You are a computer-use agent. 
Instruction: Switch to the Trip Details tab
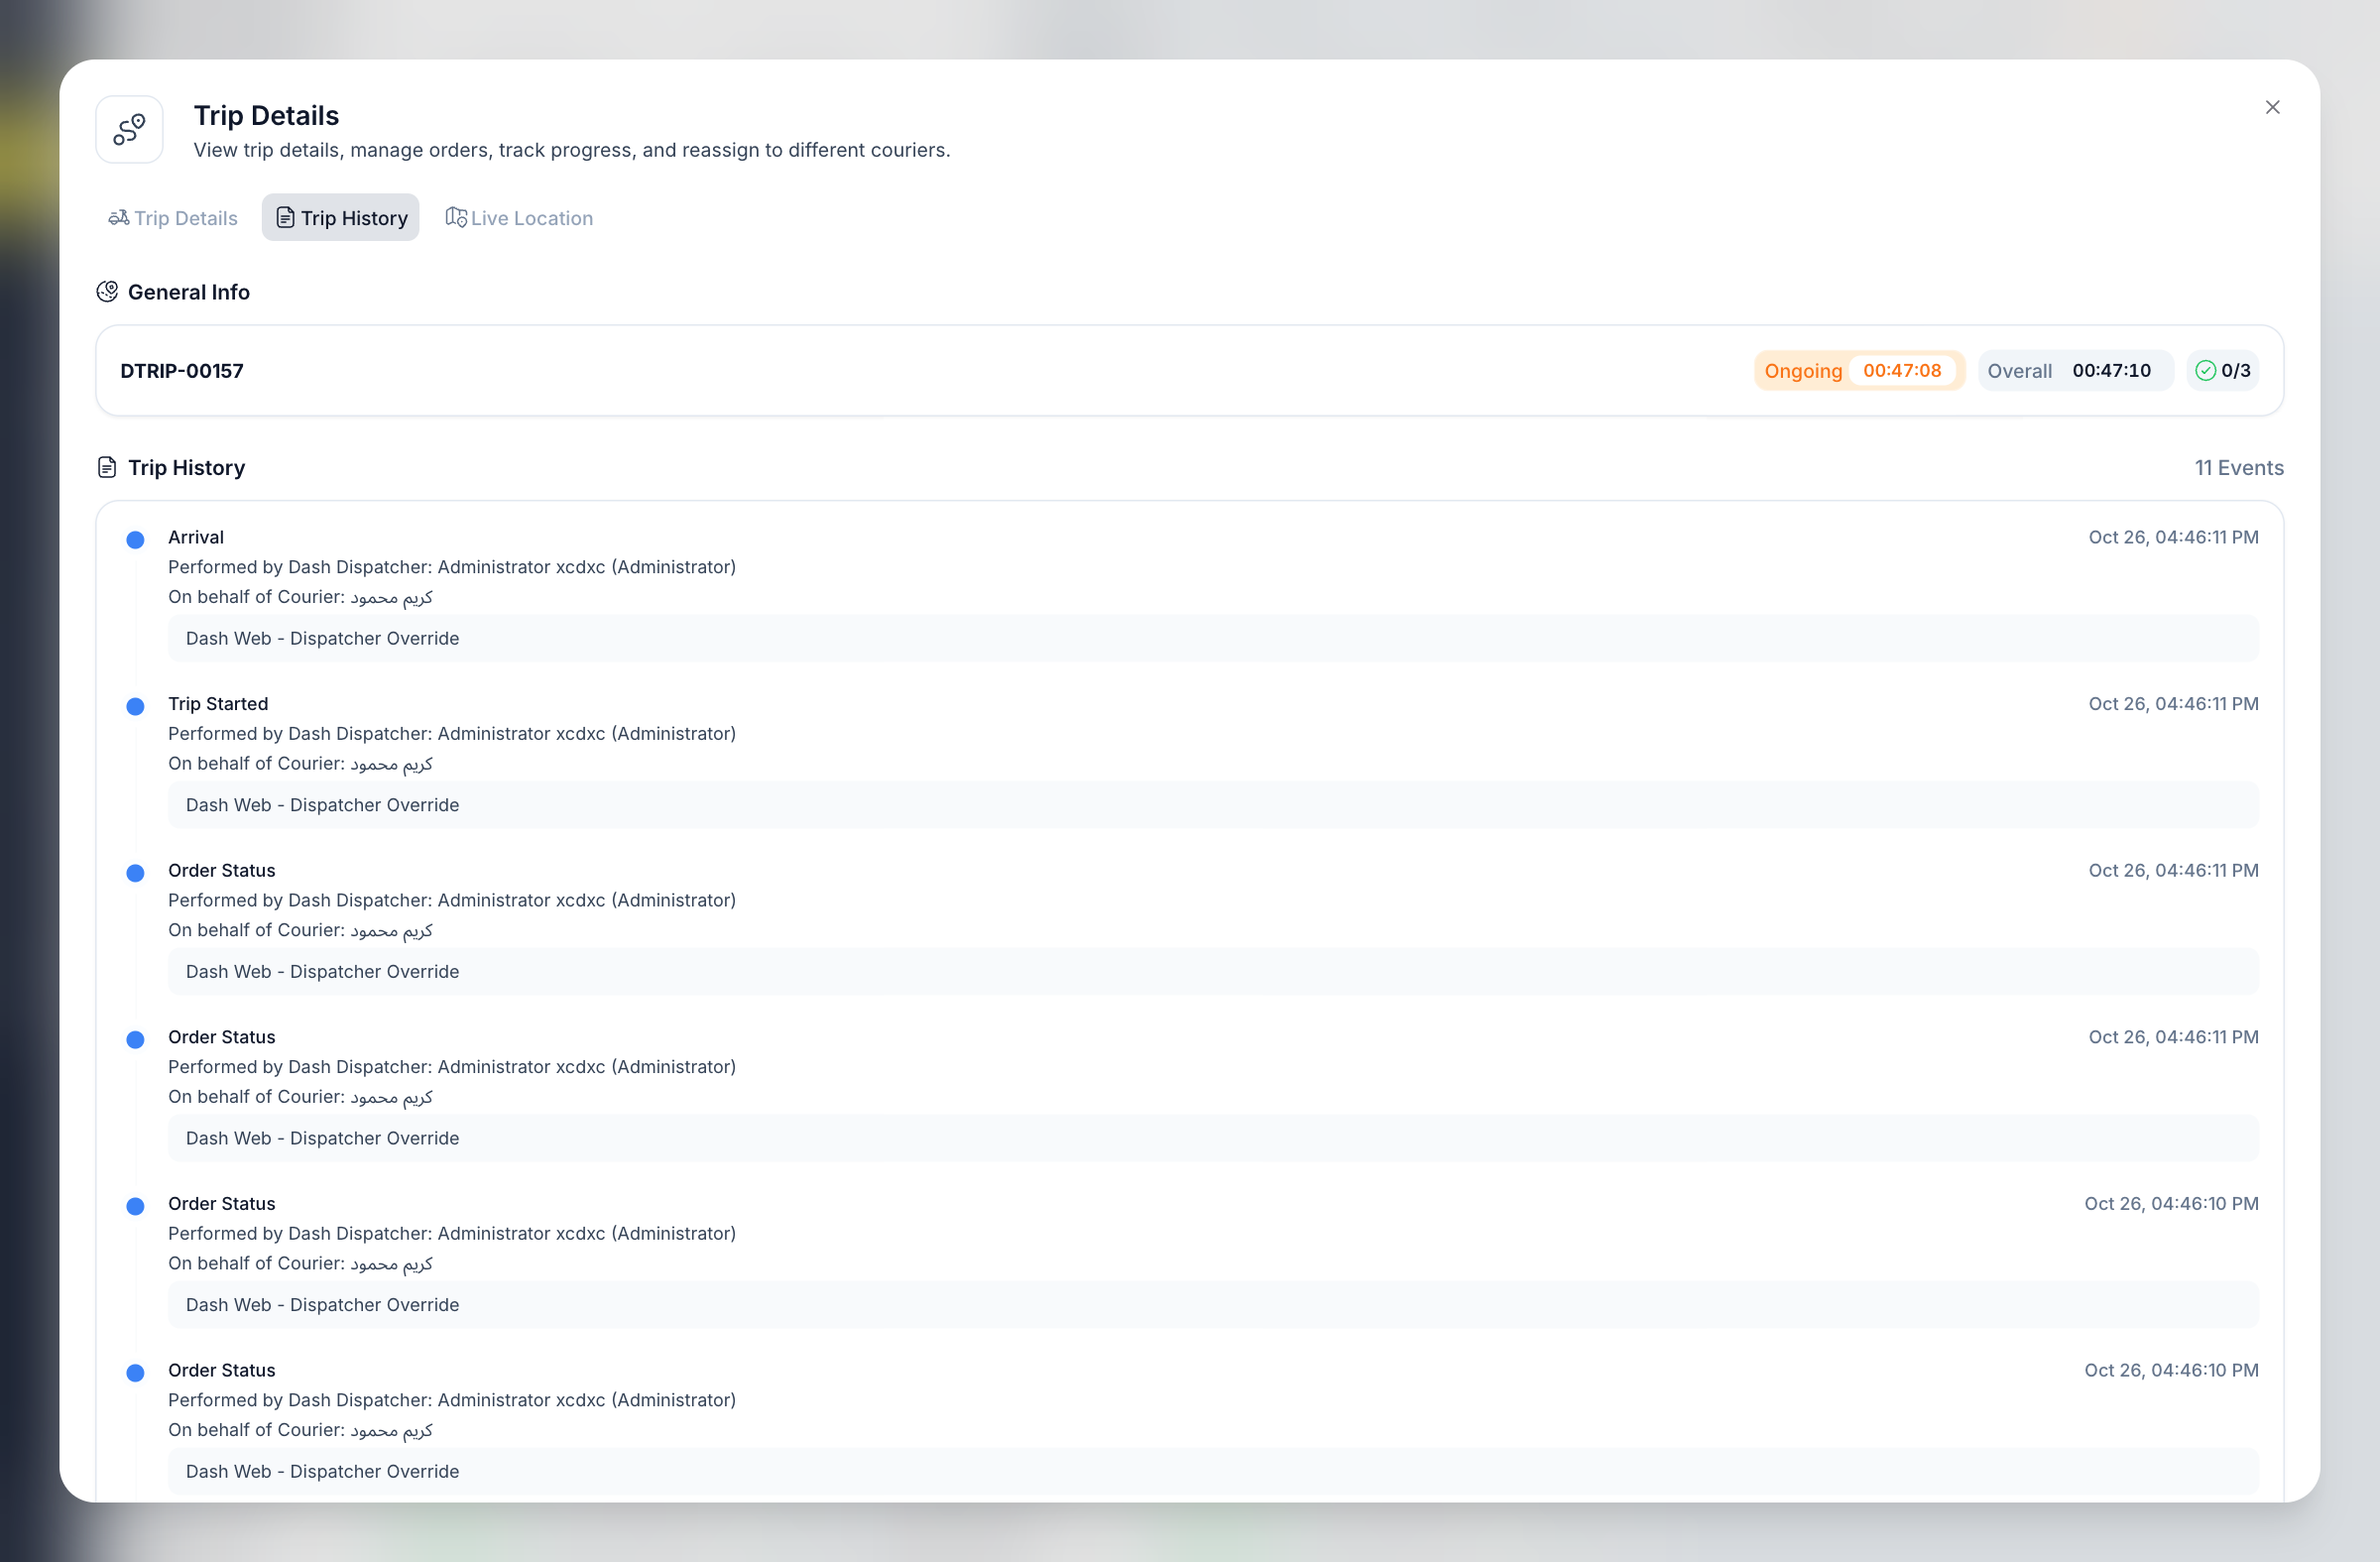[173, 218]
